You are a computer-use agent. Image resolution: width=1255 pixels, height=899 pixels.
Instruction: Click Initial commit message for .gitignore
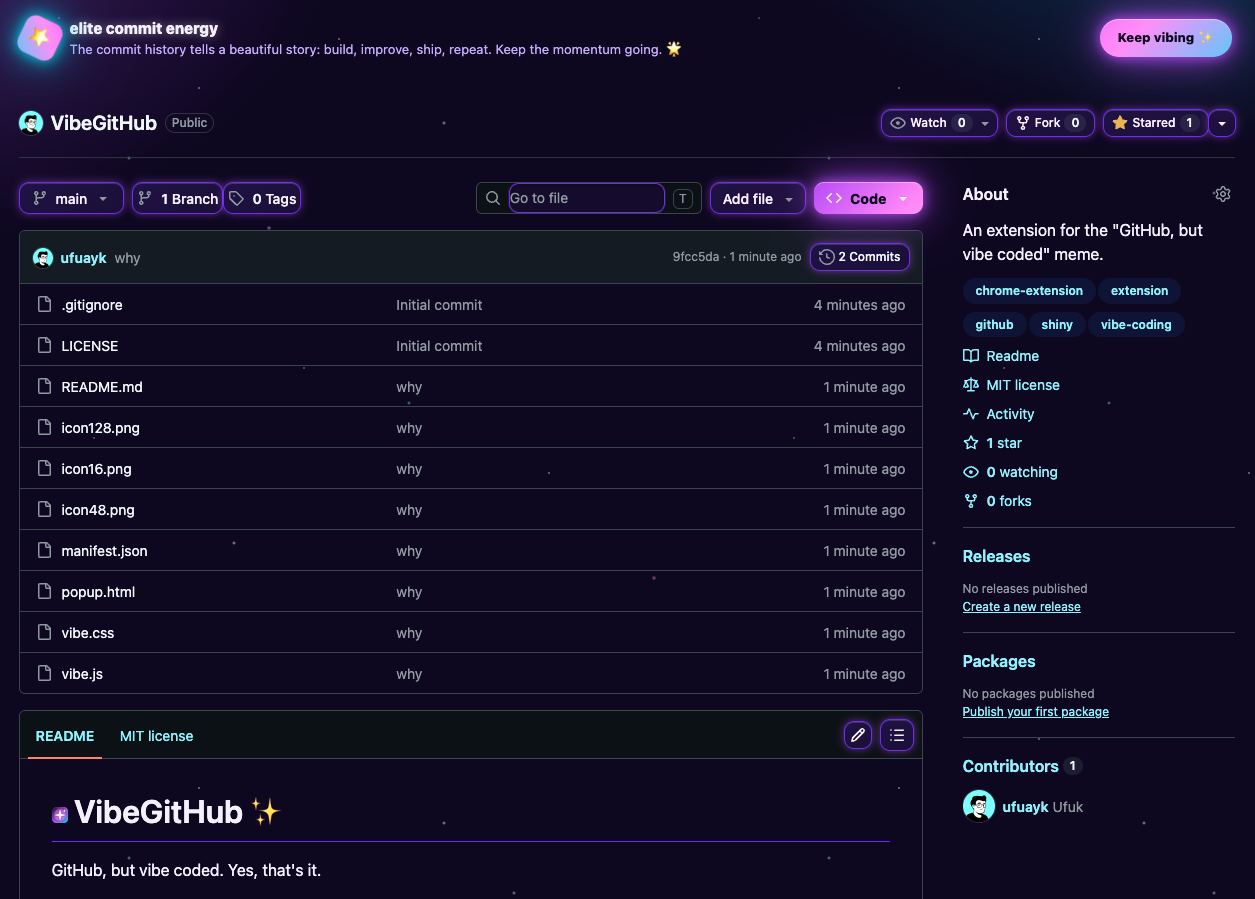pyautogui.click(x=439, y=305)
